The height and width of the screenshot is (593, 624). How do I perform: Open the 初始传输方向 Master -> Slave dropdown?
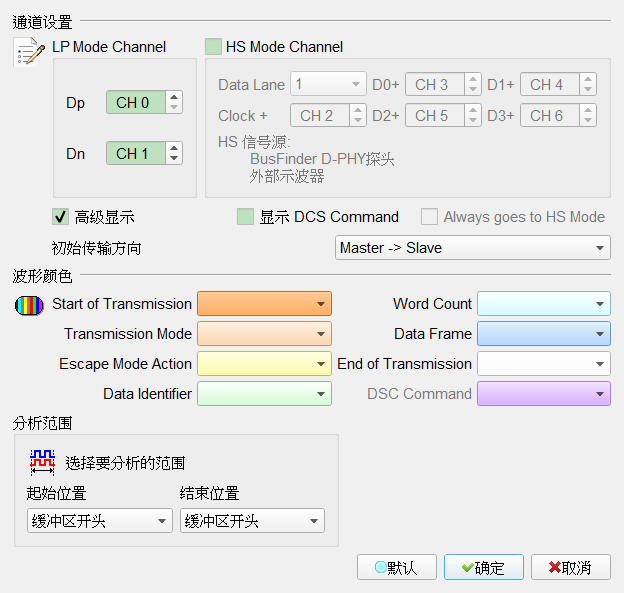click(473, 248)
